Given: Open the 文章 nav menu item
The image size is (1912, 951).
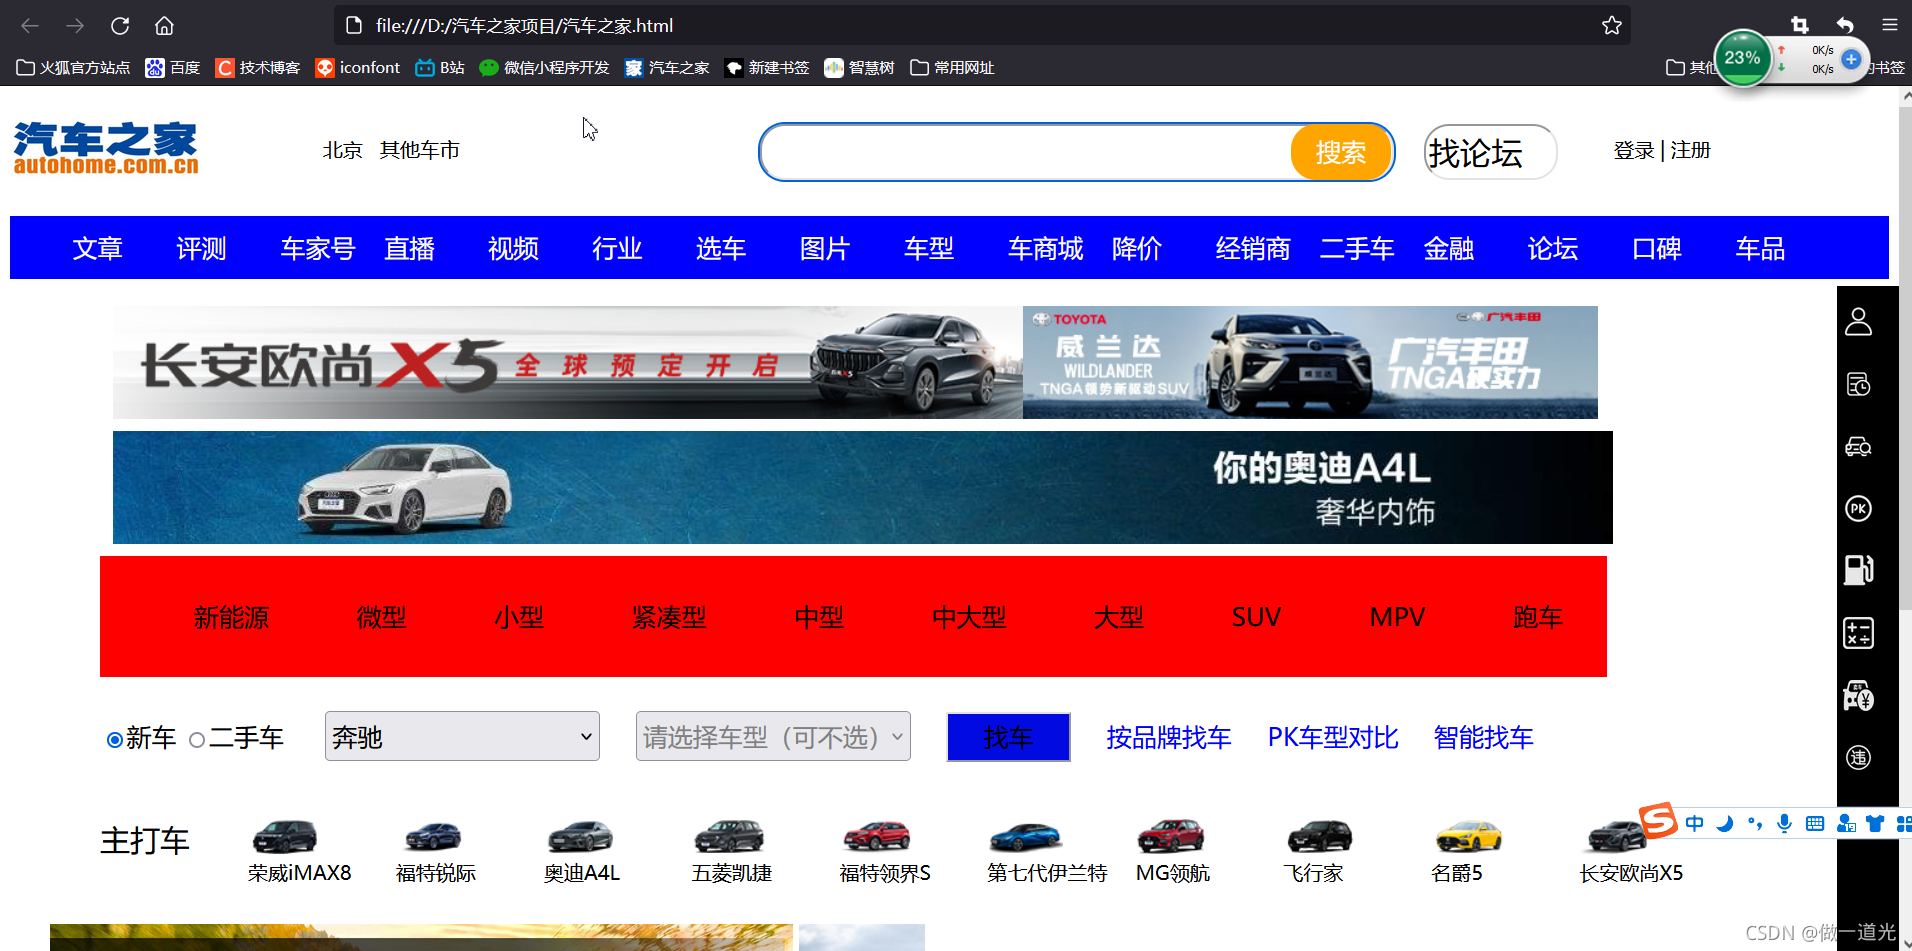Looking at the screenshot, I should (x=98, y=248).
